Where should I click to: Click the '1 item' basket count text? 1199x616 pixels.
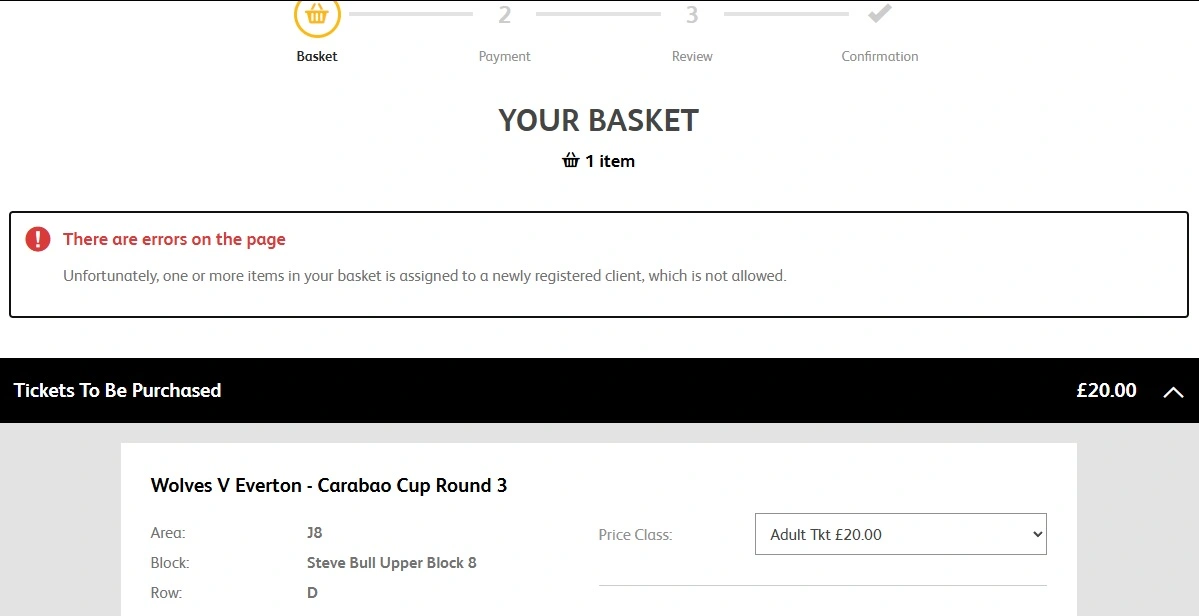[x=610, y=161]
